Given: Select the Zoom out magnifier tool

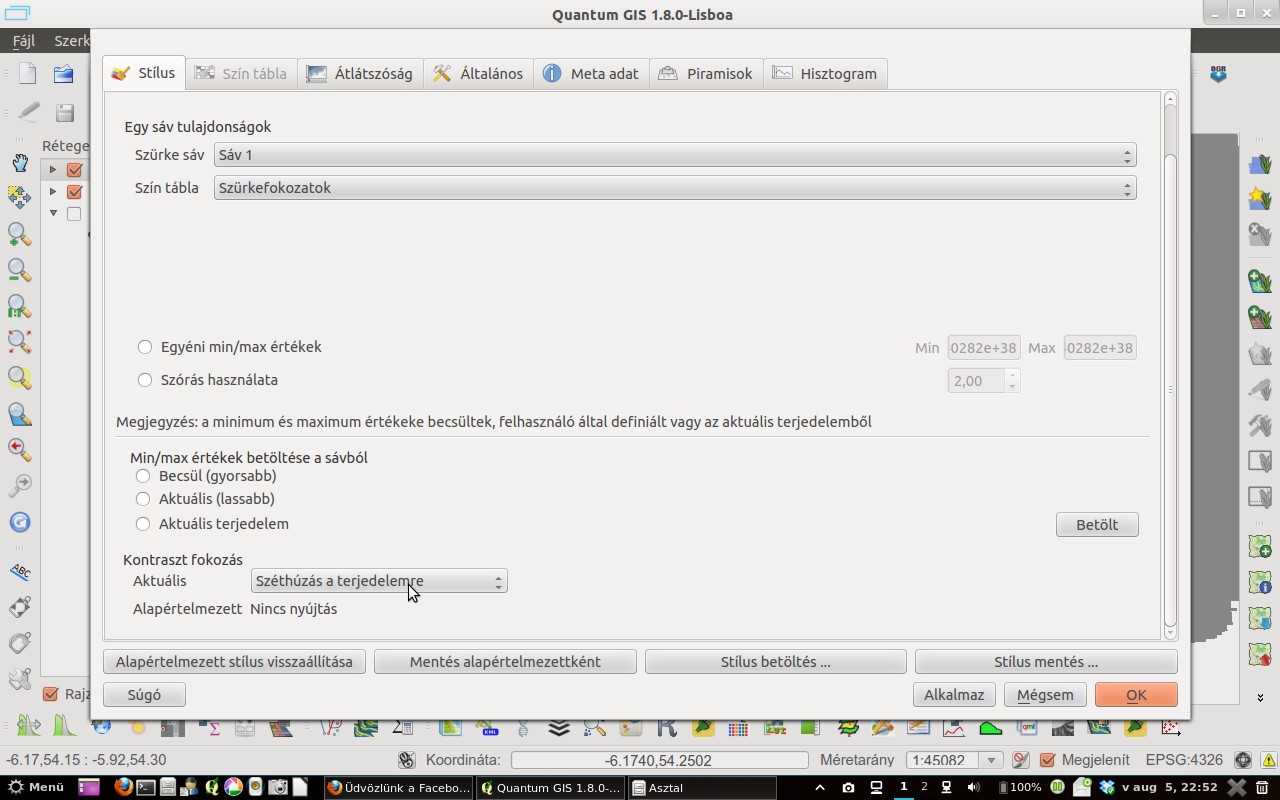Looking at the screenshot, I should pyautogui.click(x=19, y=270).
